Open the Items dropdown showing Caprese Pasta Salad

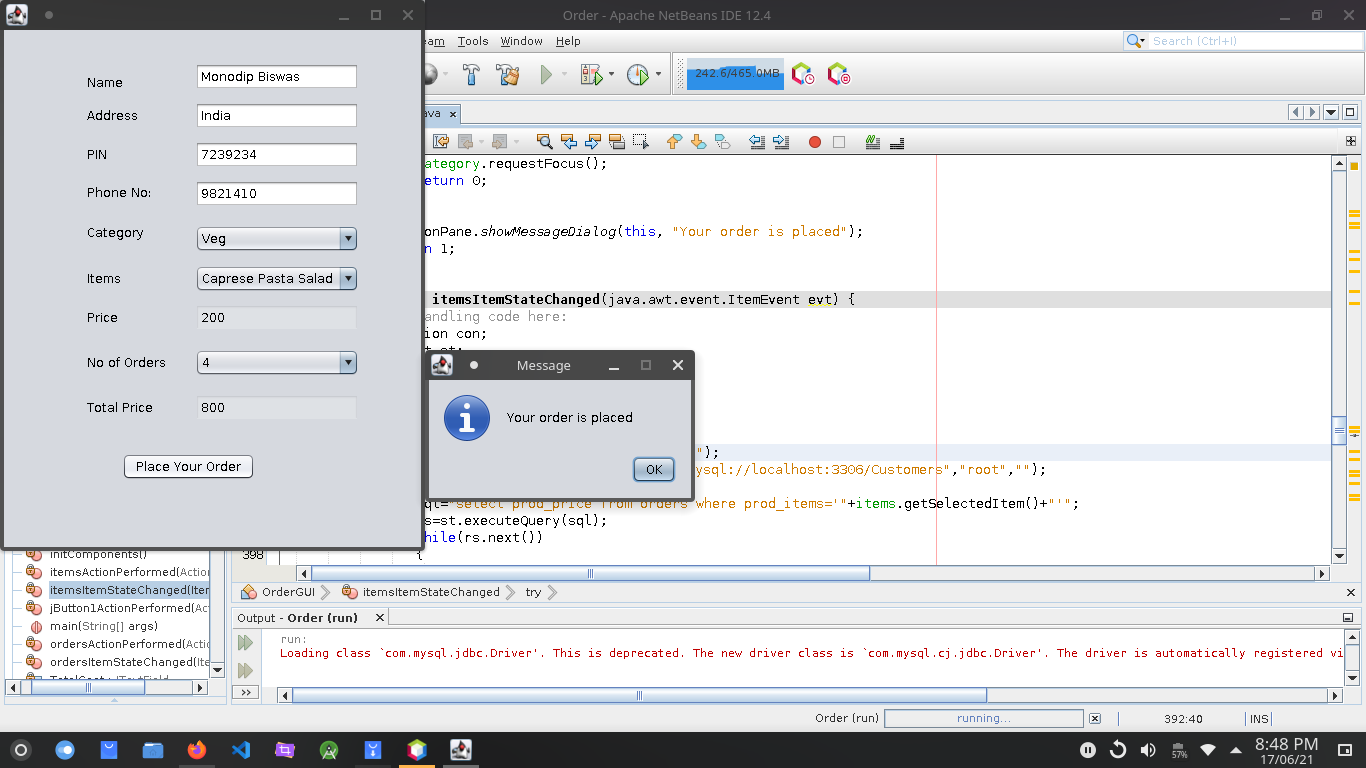coord(347,278)
